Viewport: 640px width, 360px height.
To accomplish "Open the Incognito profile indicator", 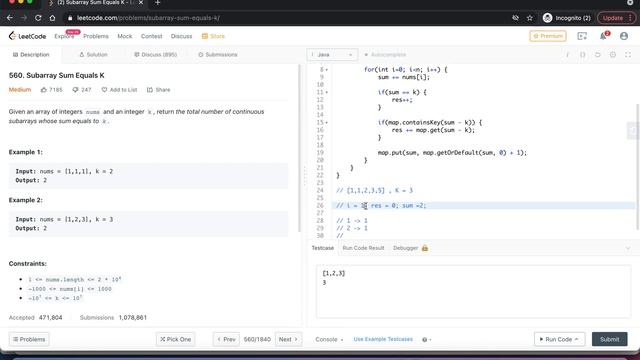I will pos(567,18).
